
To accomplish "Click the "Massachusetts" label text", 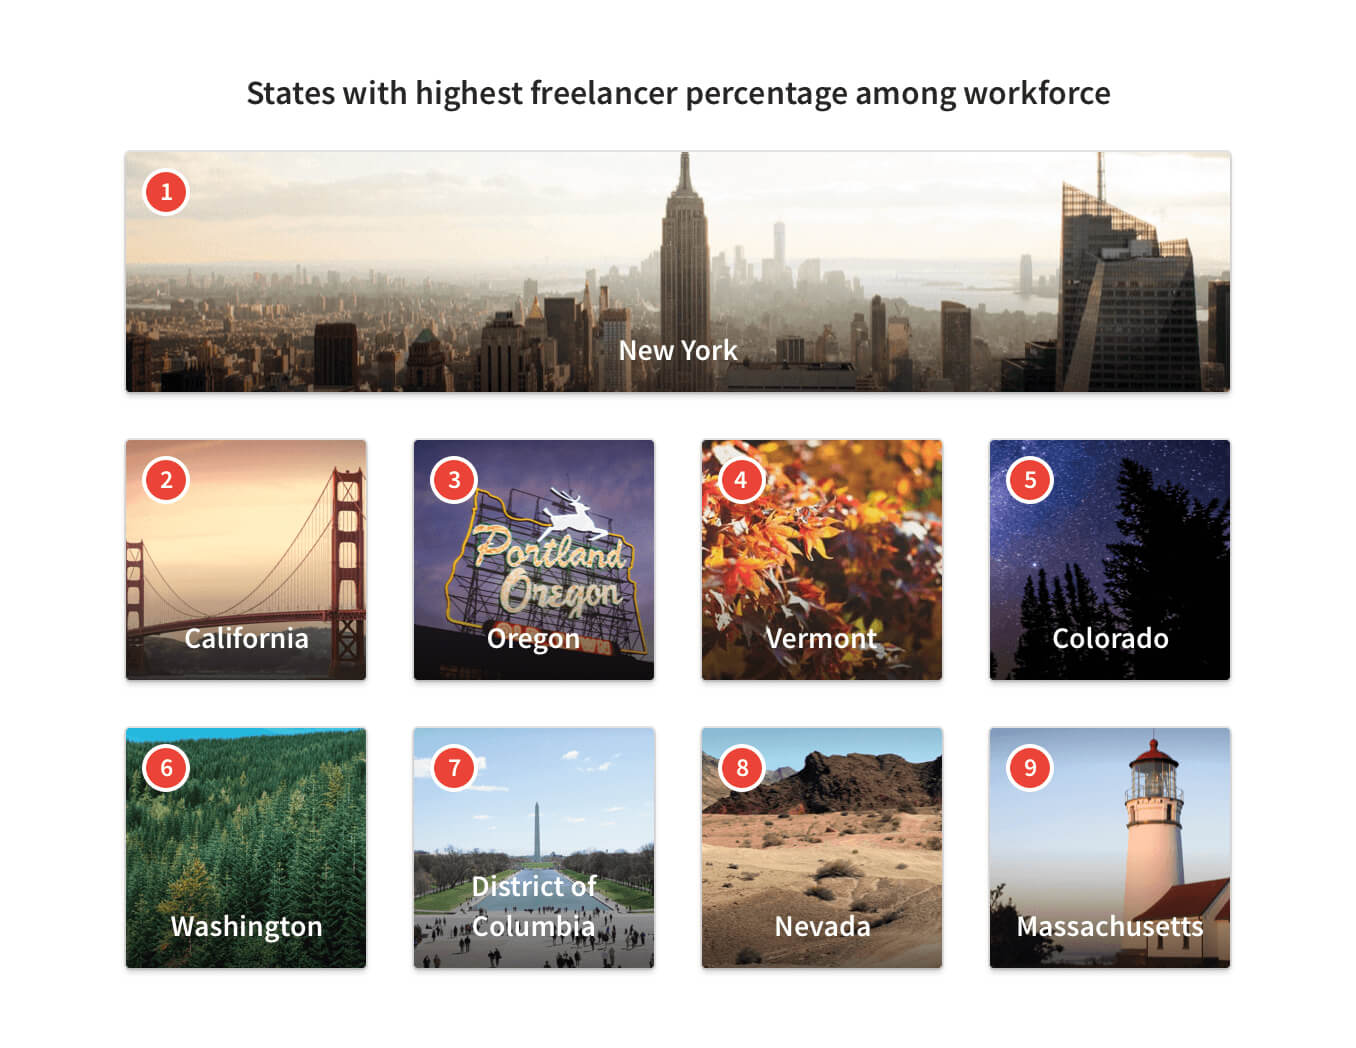I will pos(1110,926).
